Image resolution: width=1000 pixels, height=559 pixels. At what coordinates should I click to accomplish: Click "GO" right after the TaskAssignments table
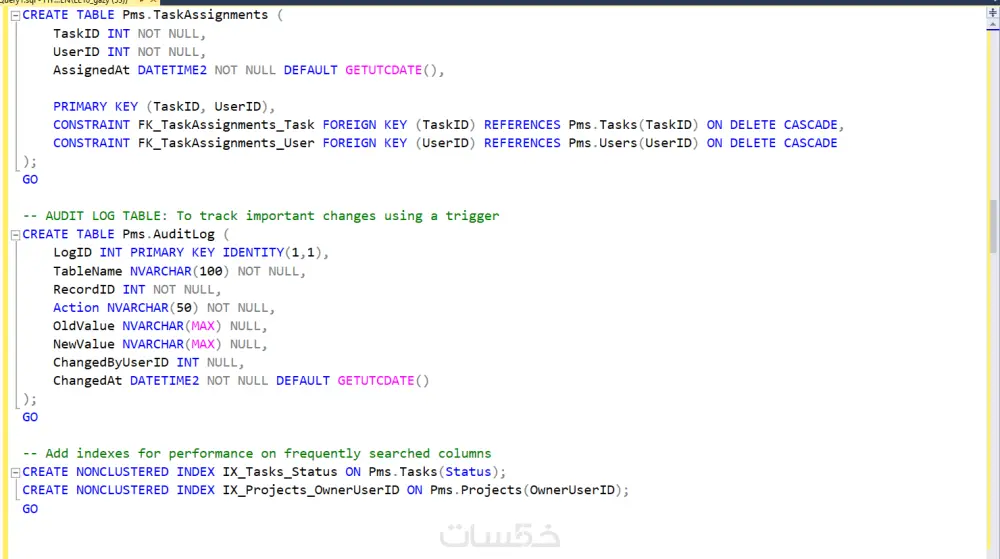(30, 180)
